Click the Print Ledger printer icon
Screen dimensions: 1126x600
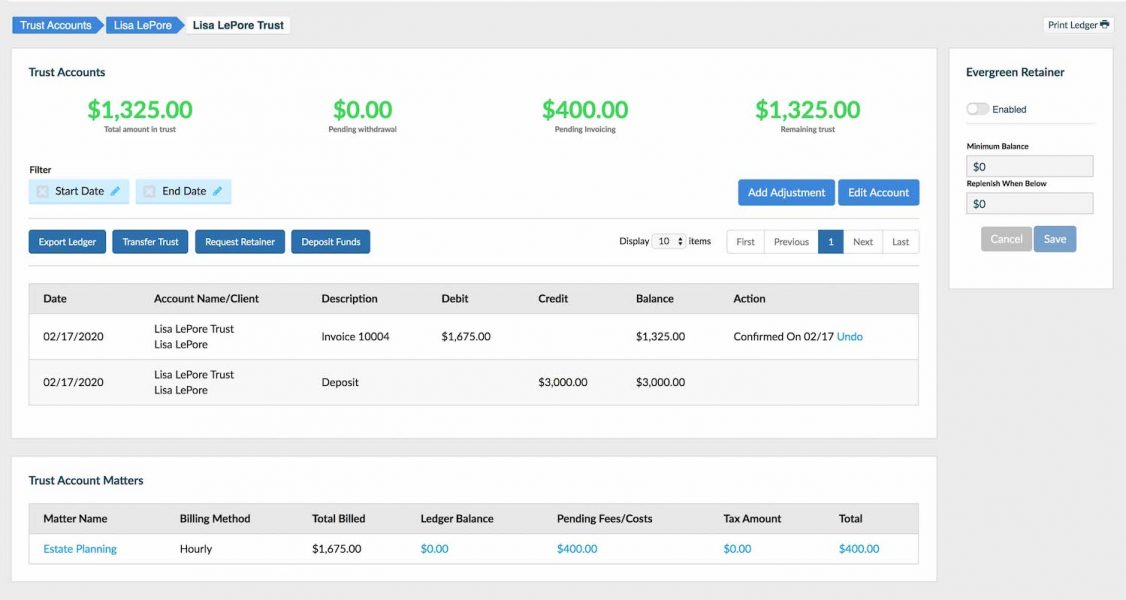tap(1105, 25)
